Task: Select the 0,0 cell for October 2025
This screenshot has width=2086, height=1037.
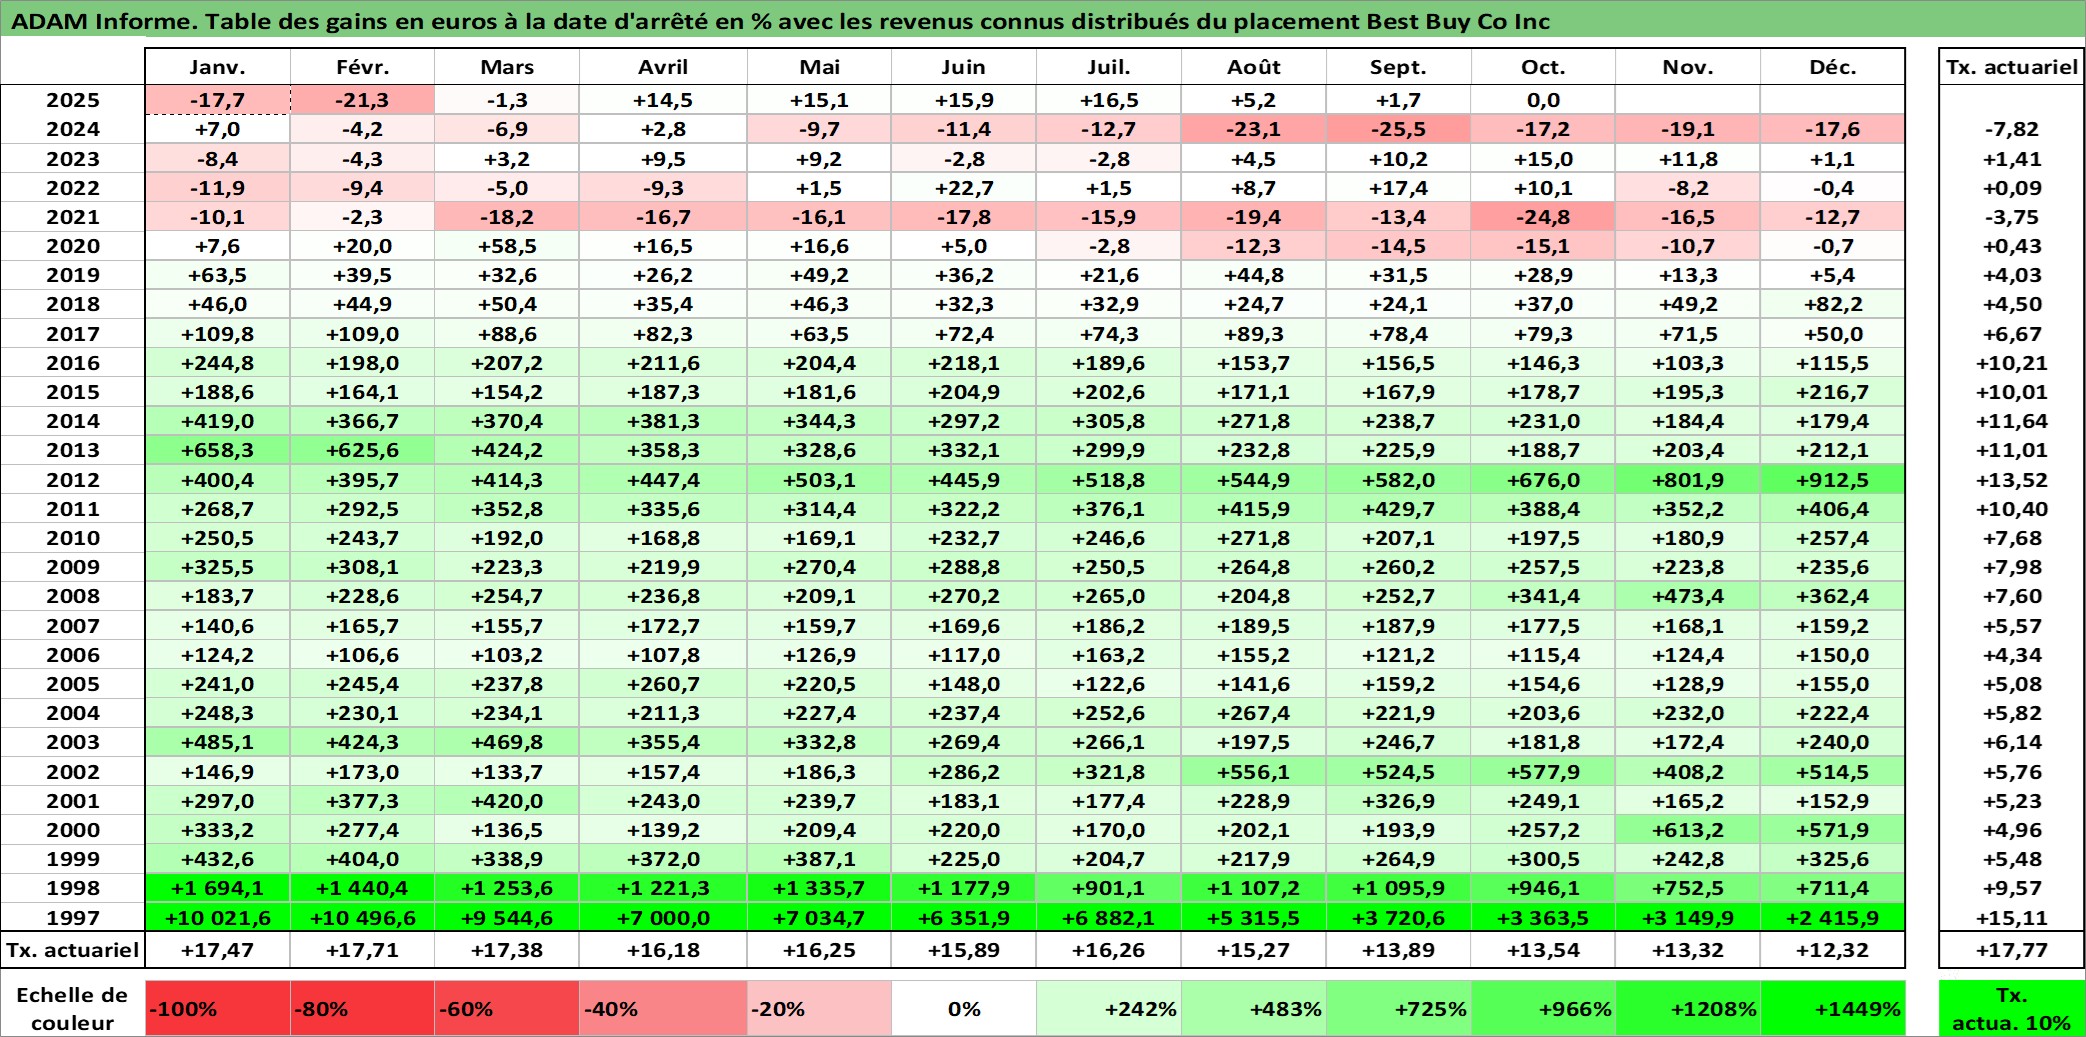Action: point(1543,100)
